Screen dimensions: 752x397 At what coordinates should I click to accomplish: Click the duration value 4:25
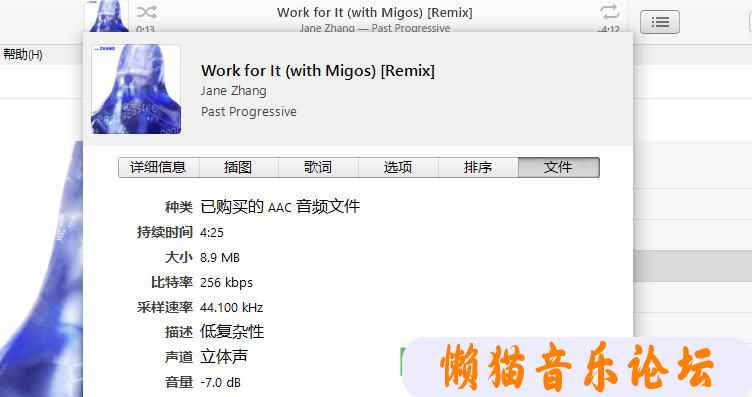click(212, 233)
